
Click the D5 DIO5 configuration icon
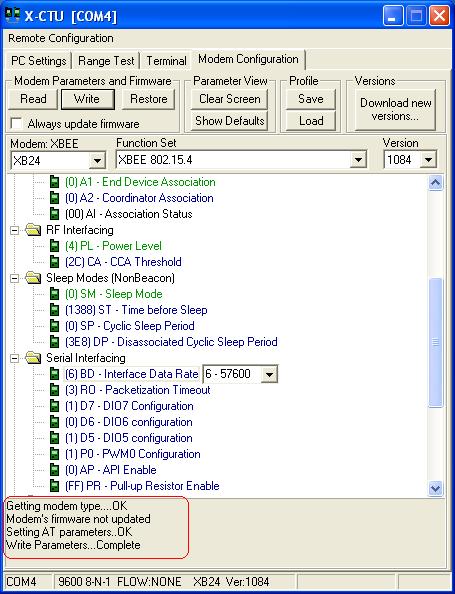click(55, 438)
